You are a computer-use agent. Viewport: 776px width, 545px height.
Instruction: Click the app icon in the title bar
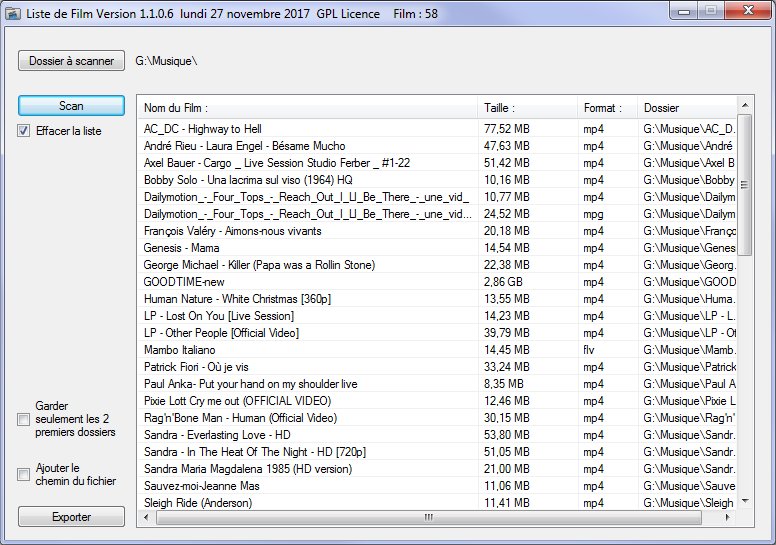click(13, 13)
